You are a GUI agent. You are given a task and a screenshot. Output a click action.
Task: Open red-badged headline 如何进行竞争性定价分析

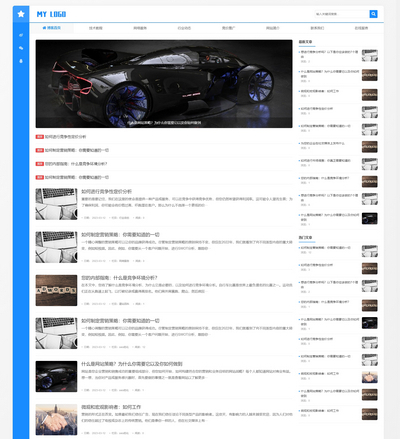(65, 137)
